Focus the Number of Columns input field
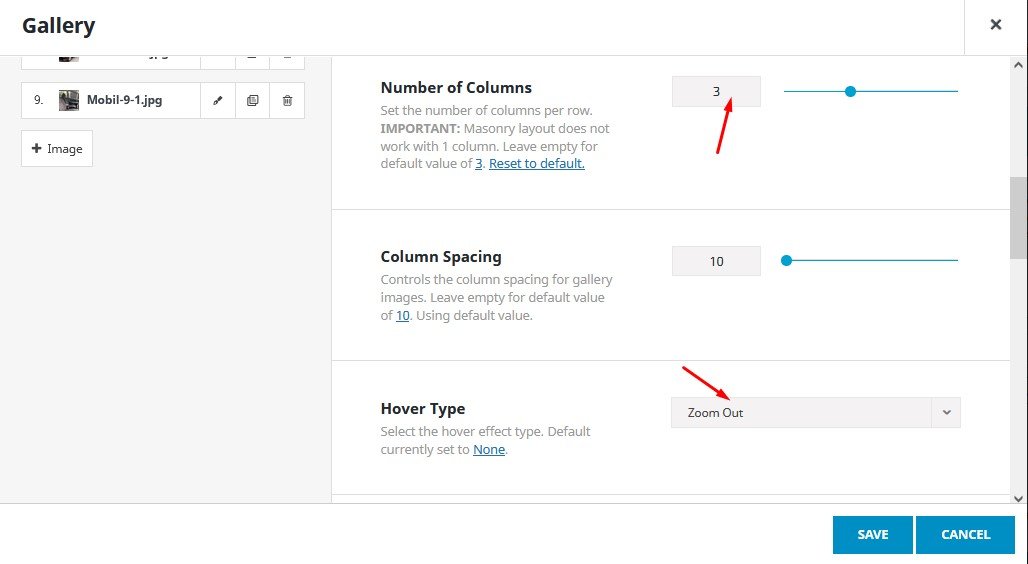The image size is (1028, 564). [716, 92]
